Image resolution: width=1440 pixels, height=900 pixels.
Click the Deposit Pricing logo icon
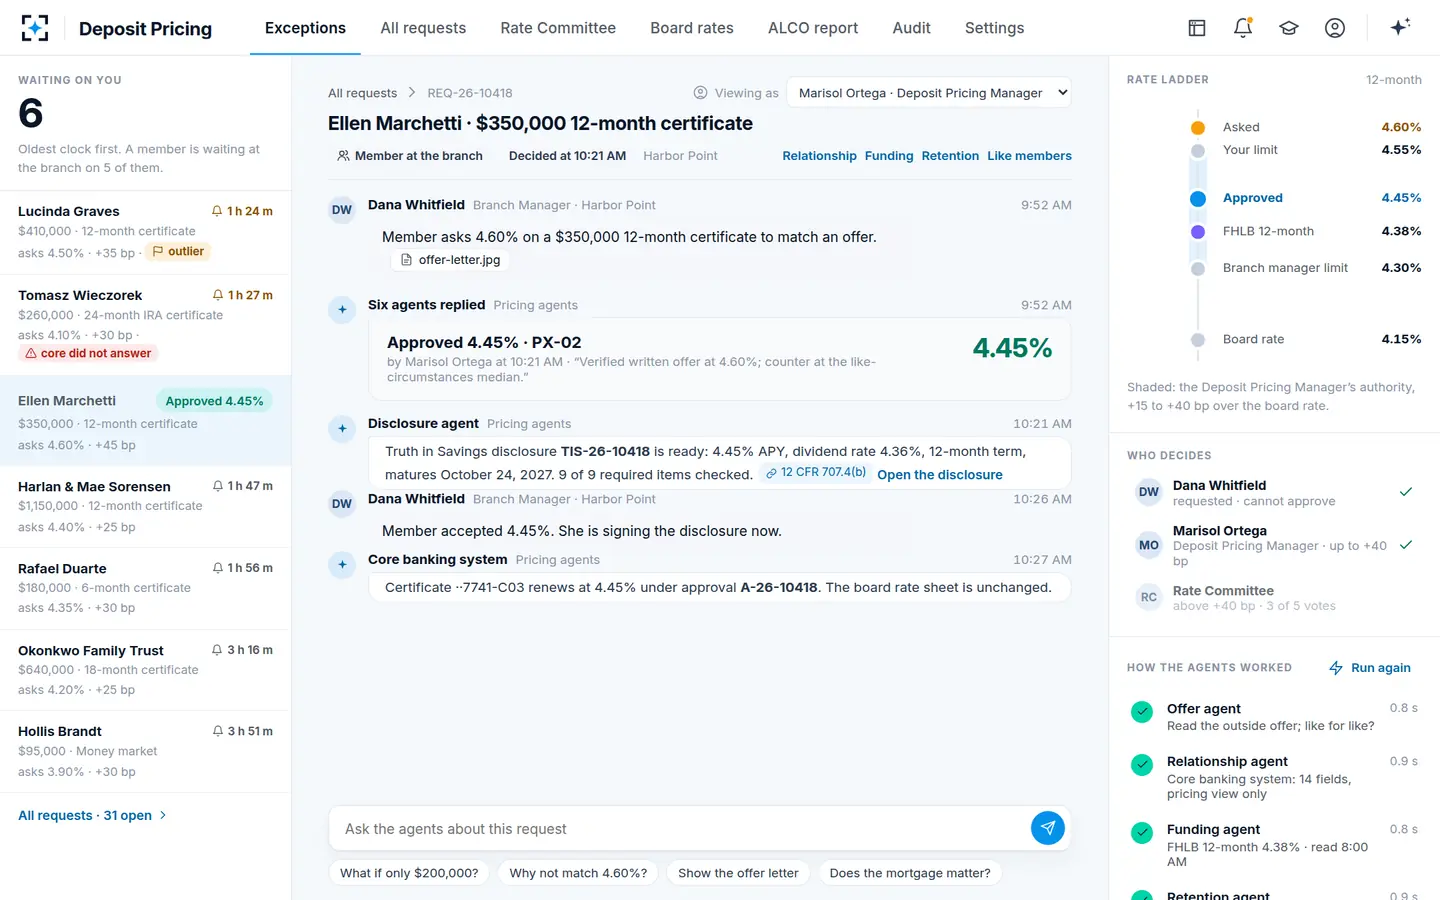pos(35,28)
